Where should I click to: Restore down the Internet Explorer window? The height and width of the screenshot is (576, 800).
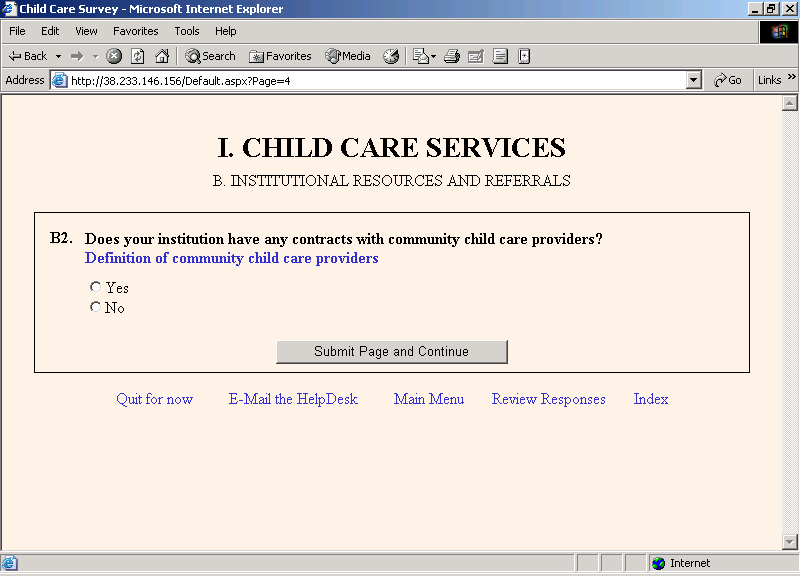(770, 9)
